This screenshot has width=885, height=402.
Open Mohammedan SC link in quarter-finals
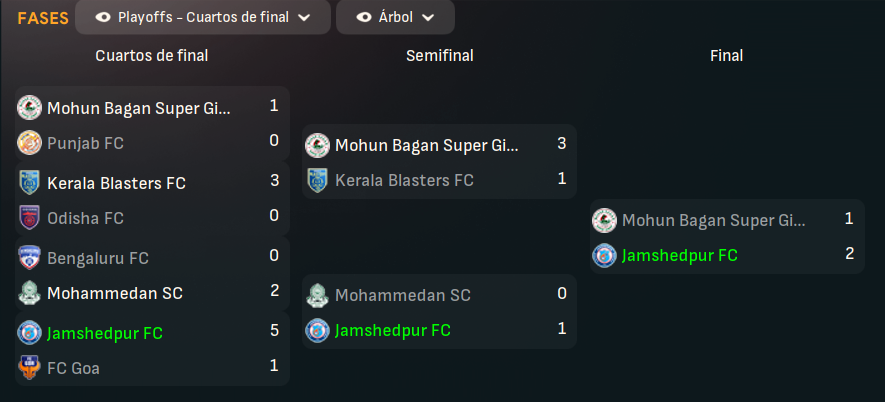[x=115, y=294]
